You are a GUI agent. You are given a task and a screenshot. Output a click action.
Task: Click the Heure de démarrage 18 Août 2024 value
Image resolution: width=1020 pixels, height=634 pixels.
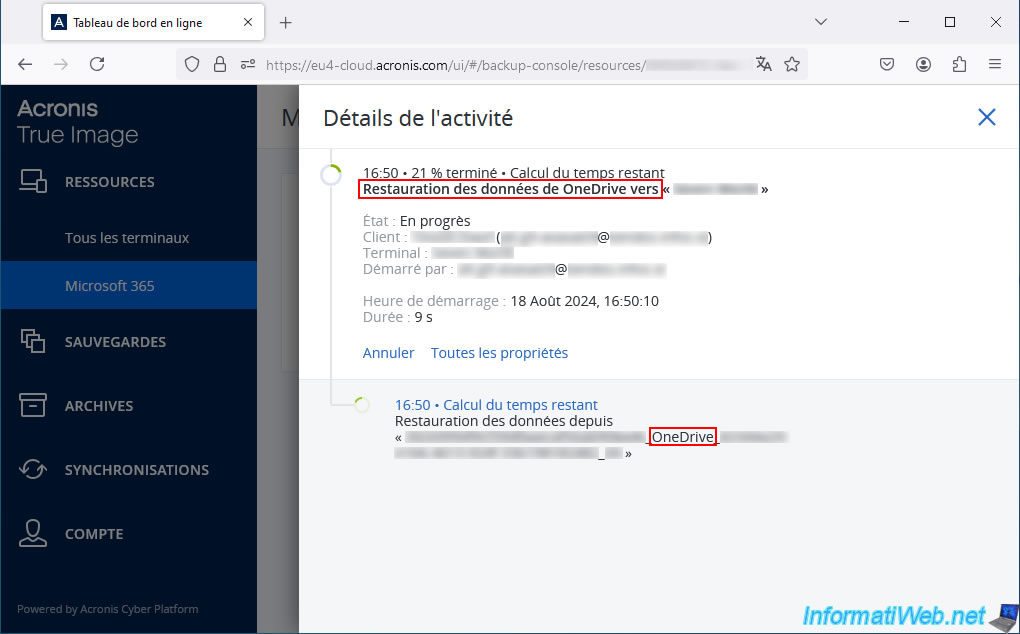click(584, 301)
